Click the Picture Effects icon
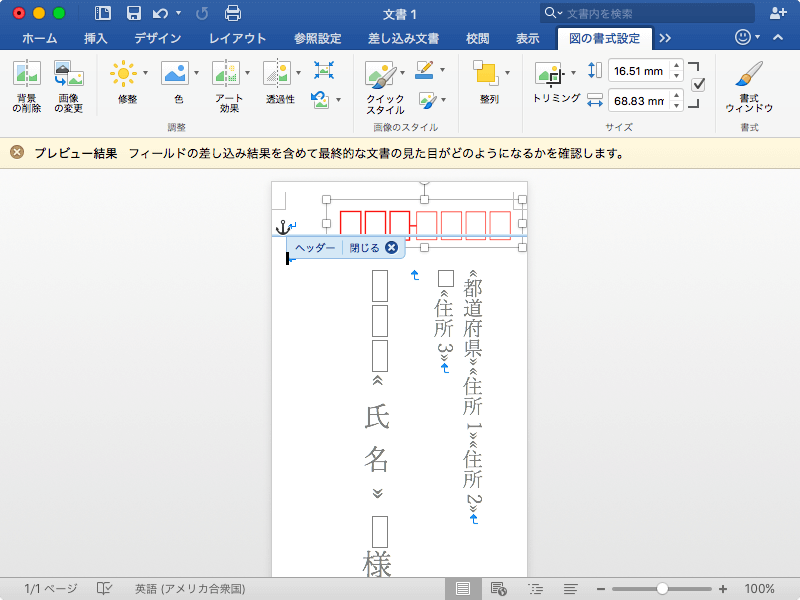The height and width of the screenshot is (600, 800). pyautogui.click(x=428, y=100)
